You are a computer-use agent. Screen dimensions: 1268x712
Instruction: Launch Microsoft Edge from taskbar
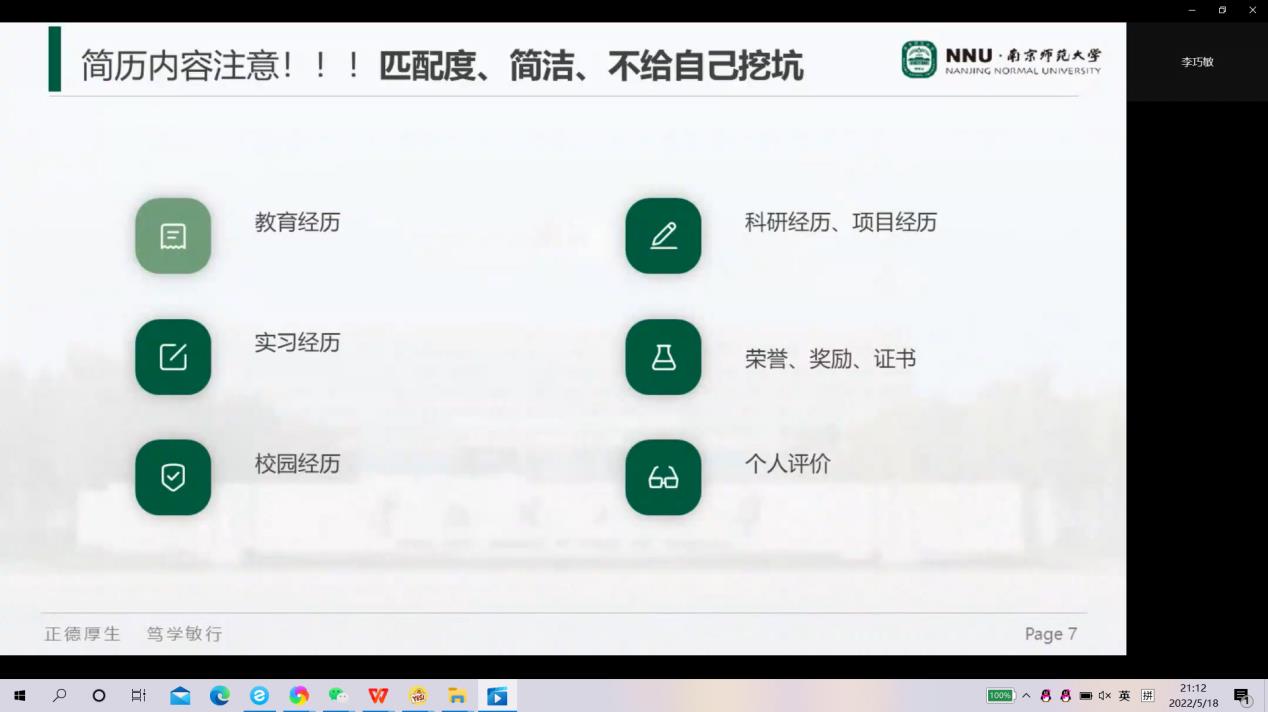coord(220,696)
